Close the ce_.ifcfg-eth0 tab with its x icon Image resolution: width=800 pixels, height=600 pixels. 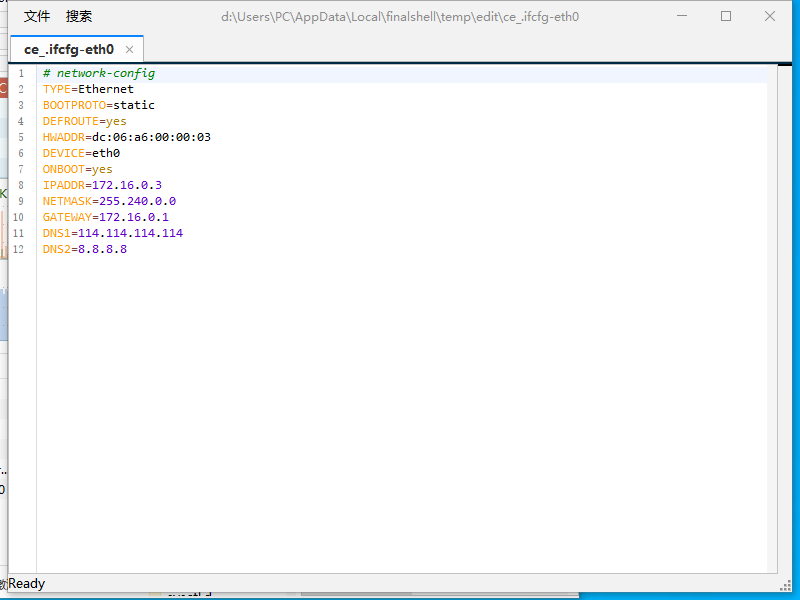pos(129,49)
